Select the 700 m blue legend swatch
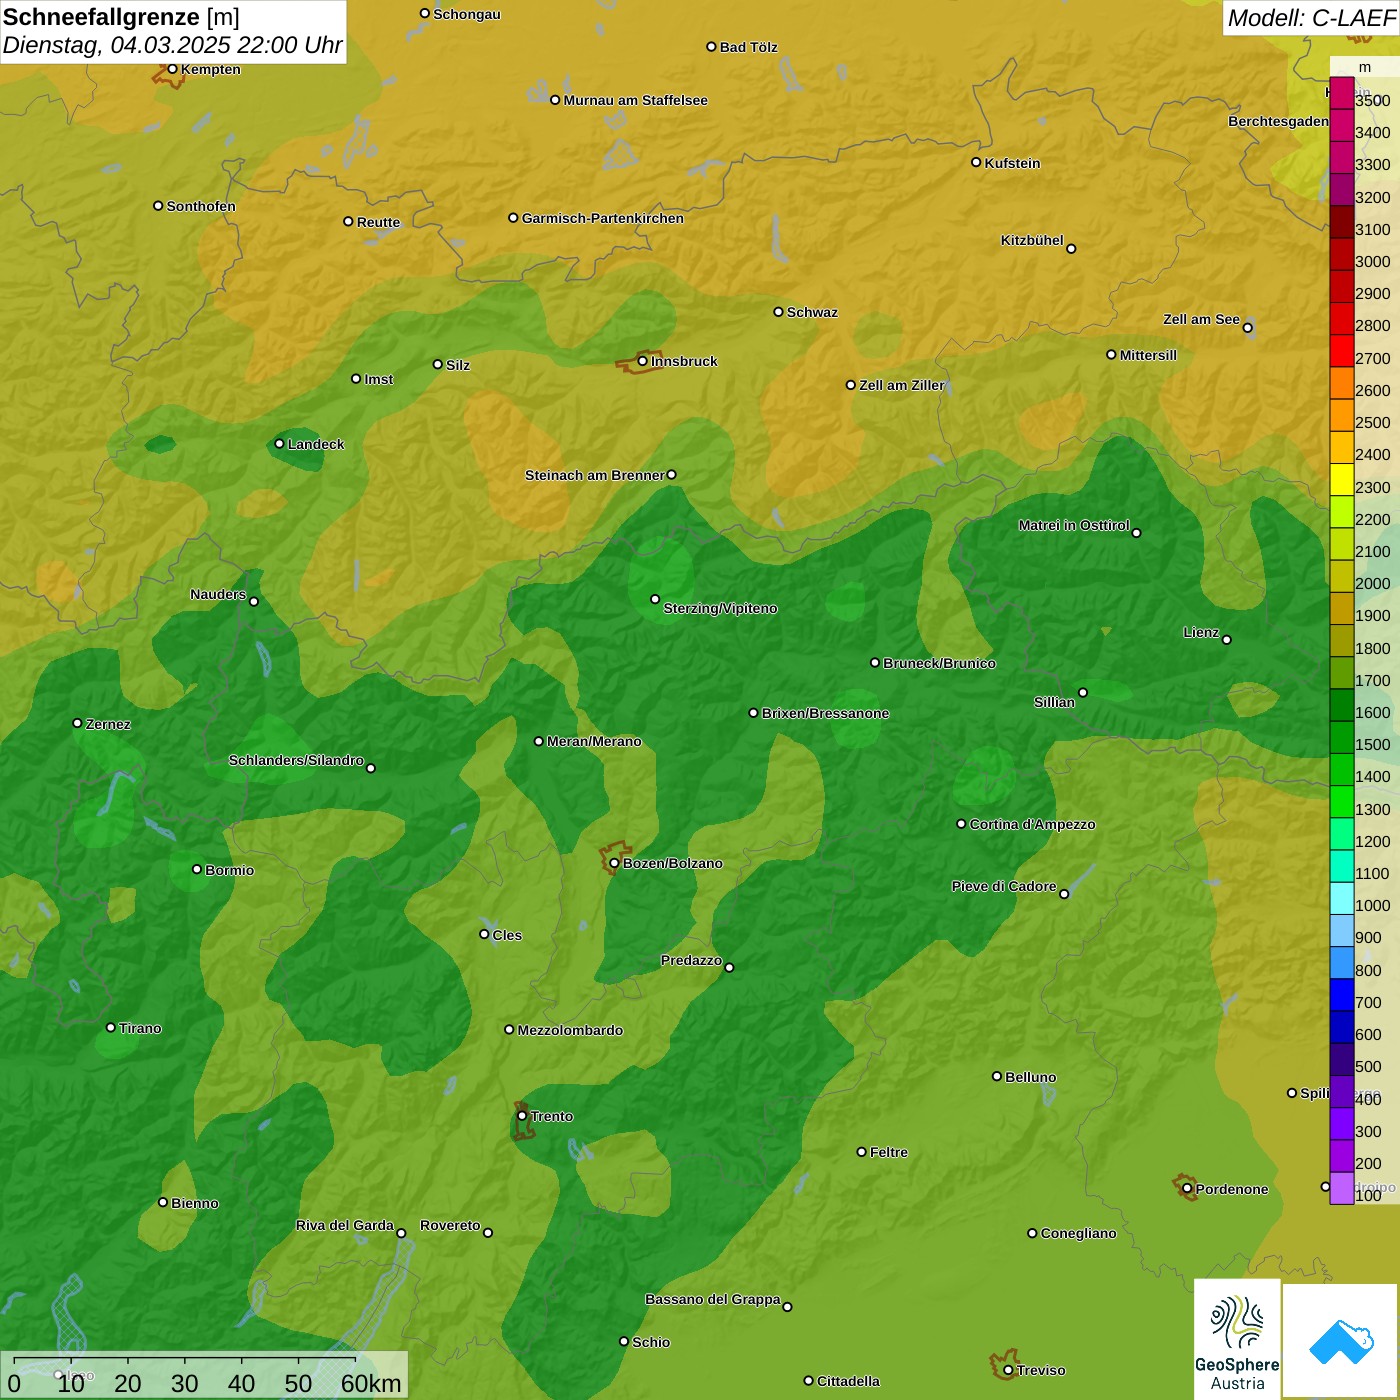This screenshot has height=1400, width=1400. click(x=1341, y=995)
